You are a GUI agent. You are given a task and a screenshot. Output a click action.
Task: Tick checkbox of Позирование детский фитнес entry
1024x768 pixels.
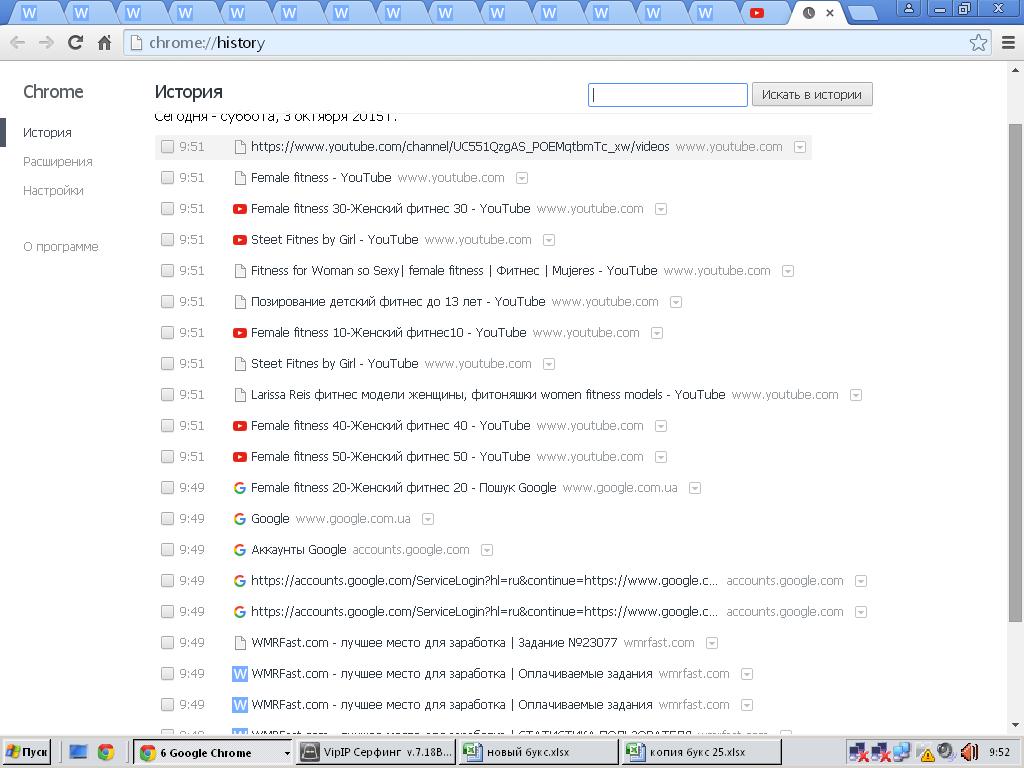[x=167, y=302]
